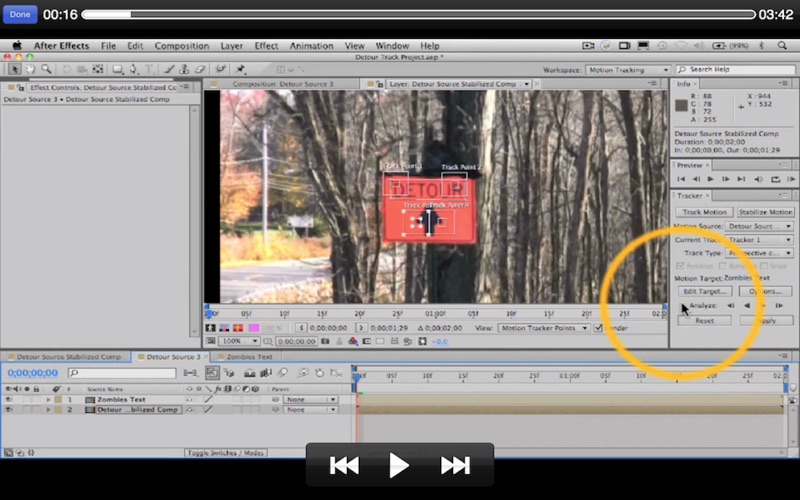
Task: Click Analyze backward arrow in Tracker
Action: tap(747, 306)
